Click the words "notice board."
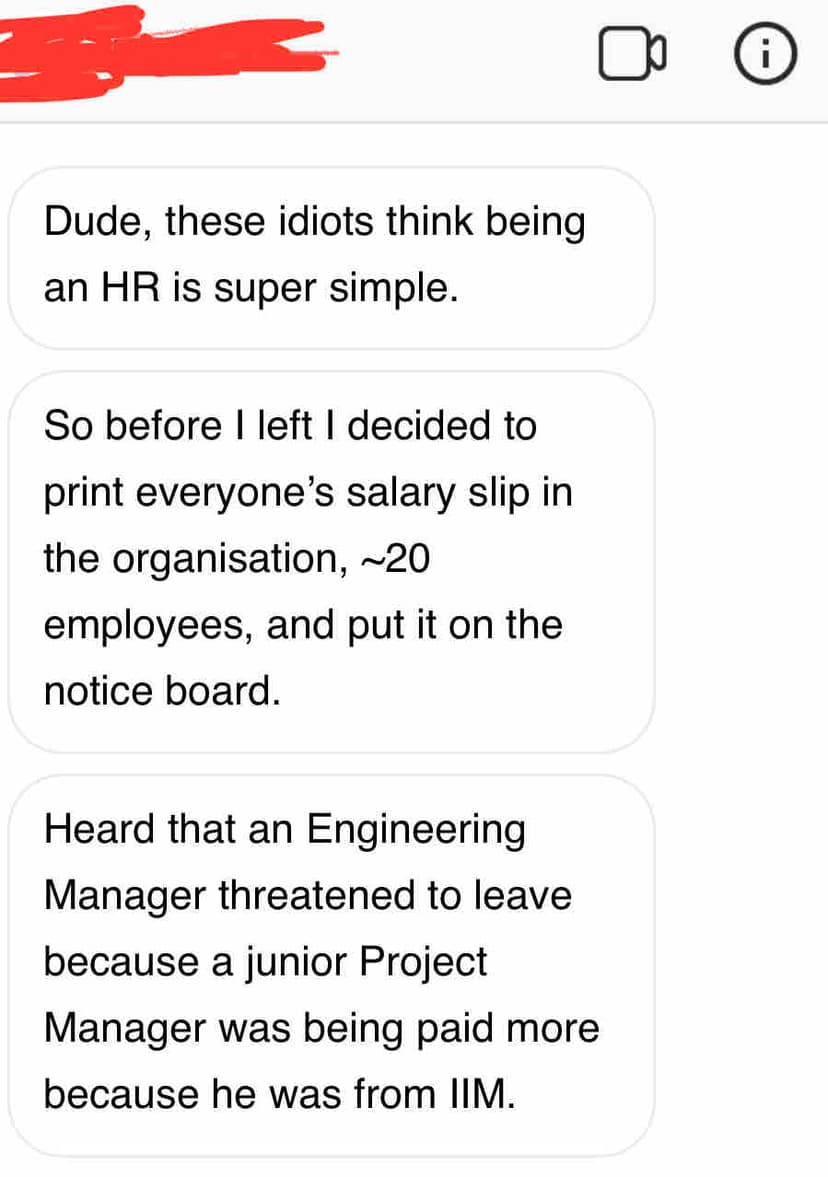828x1177 pixels. (x=161, y=692)
